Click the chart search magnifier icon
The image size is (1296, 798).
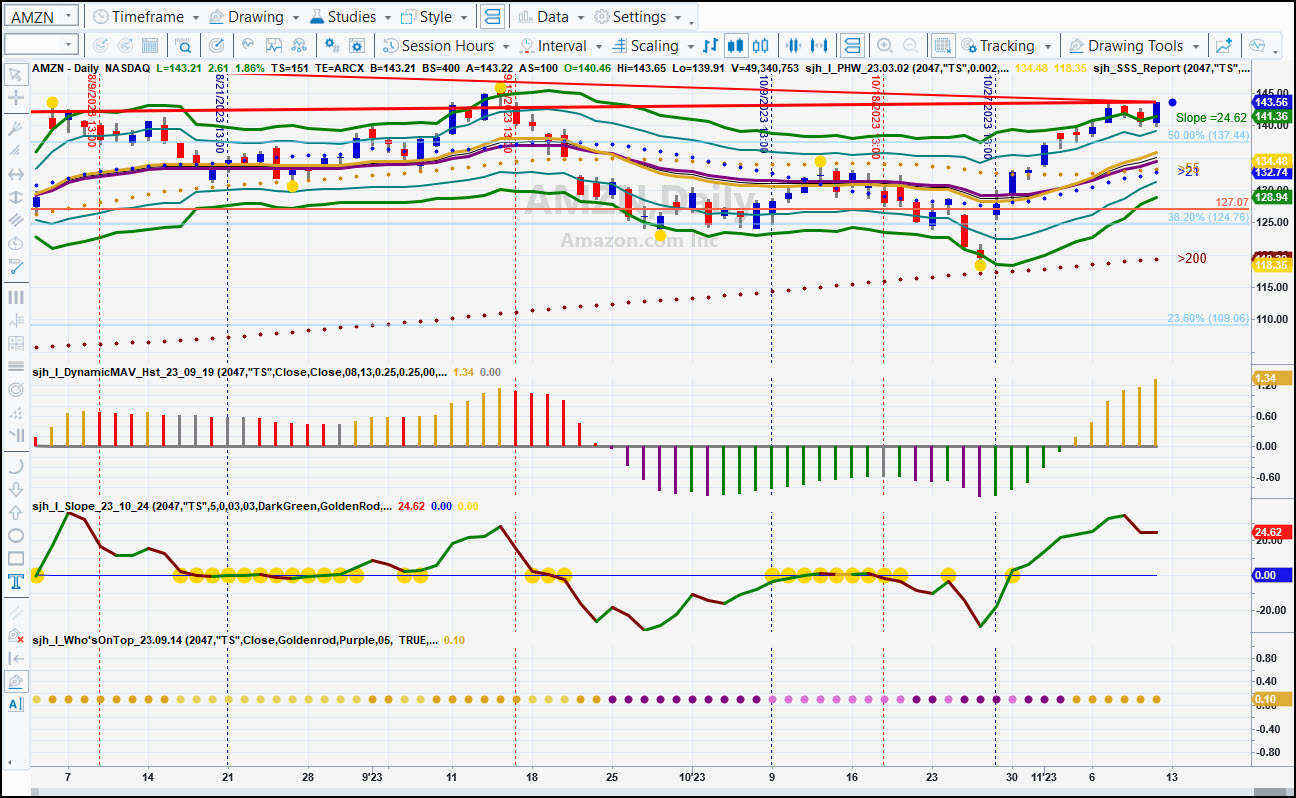click(x=183, y=45)
